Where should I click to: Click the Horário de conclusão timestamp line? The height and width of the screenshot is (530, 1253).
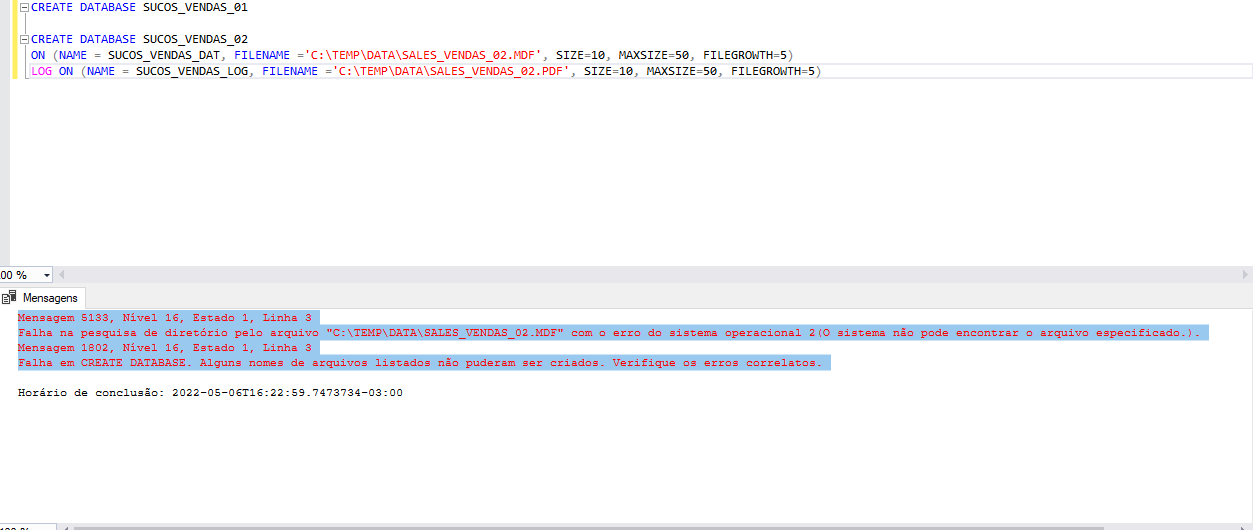point(210,393)
